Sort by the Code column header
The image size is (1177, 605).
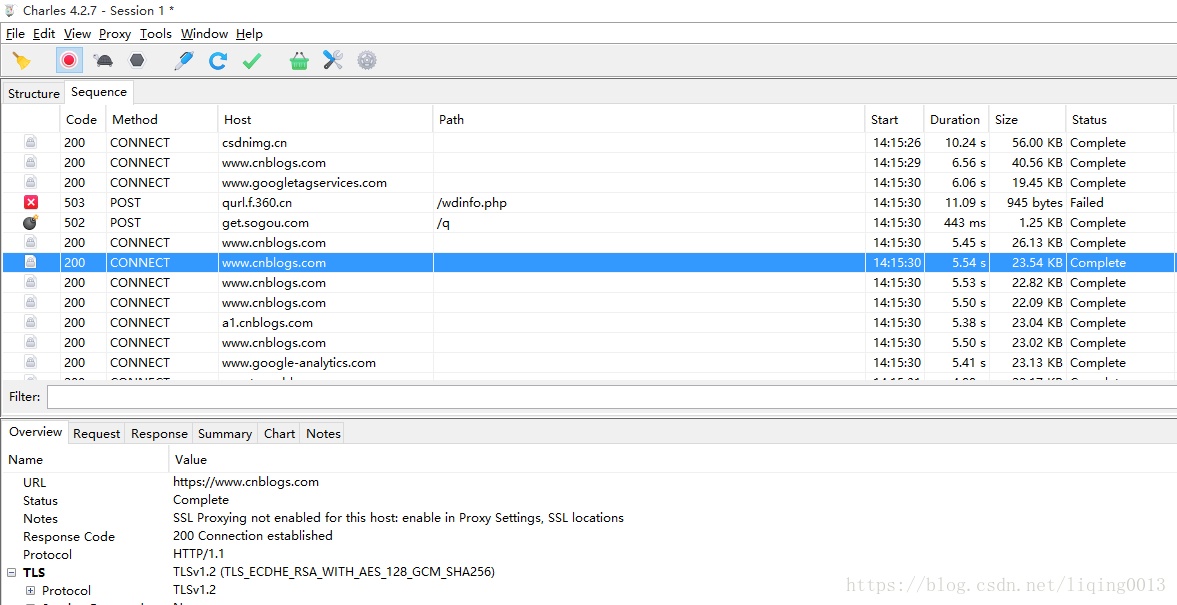click(x=83, y=119)
